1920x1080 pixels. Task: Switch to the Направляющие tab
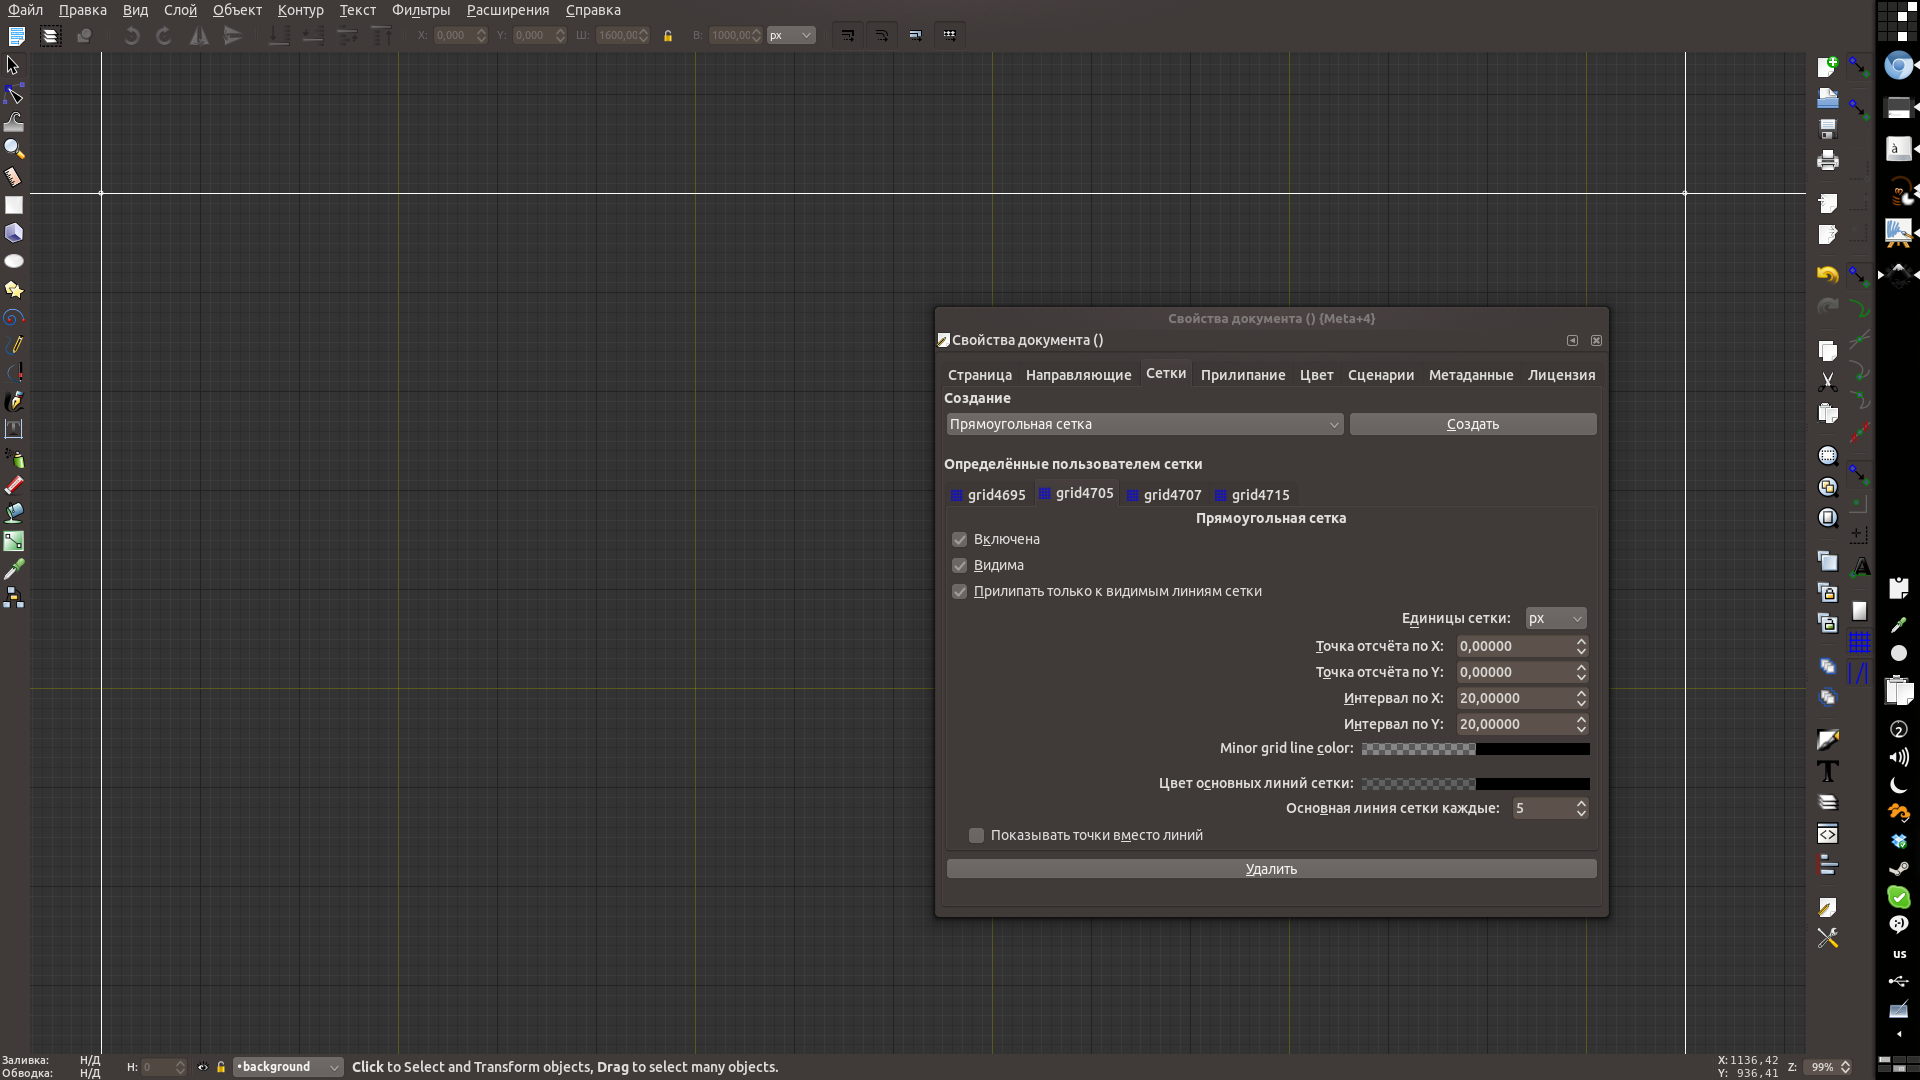pos(1078,375)
